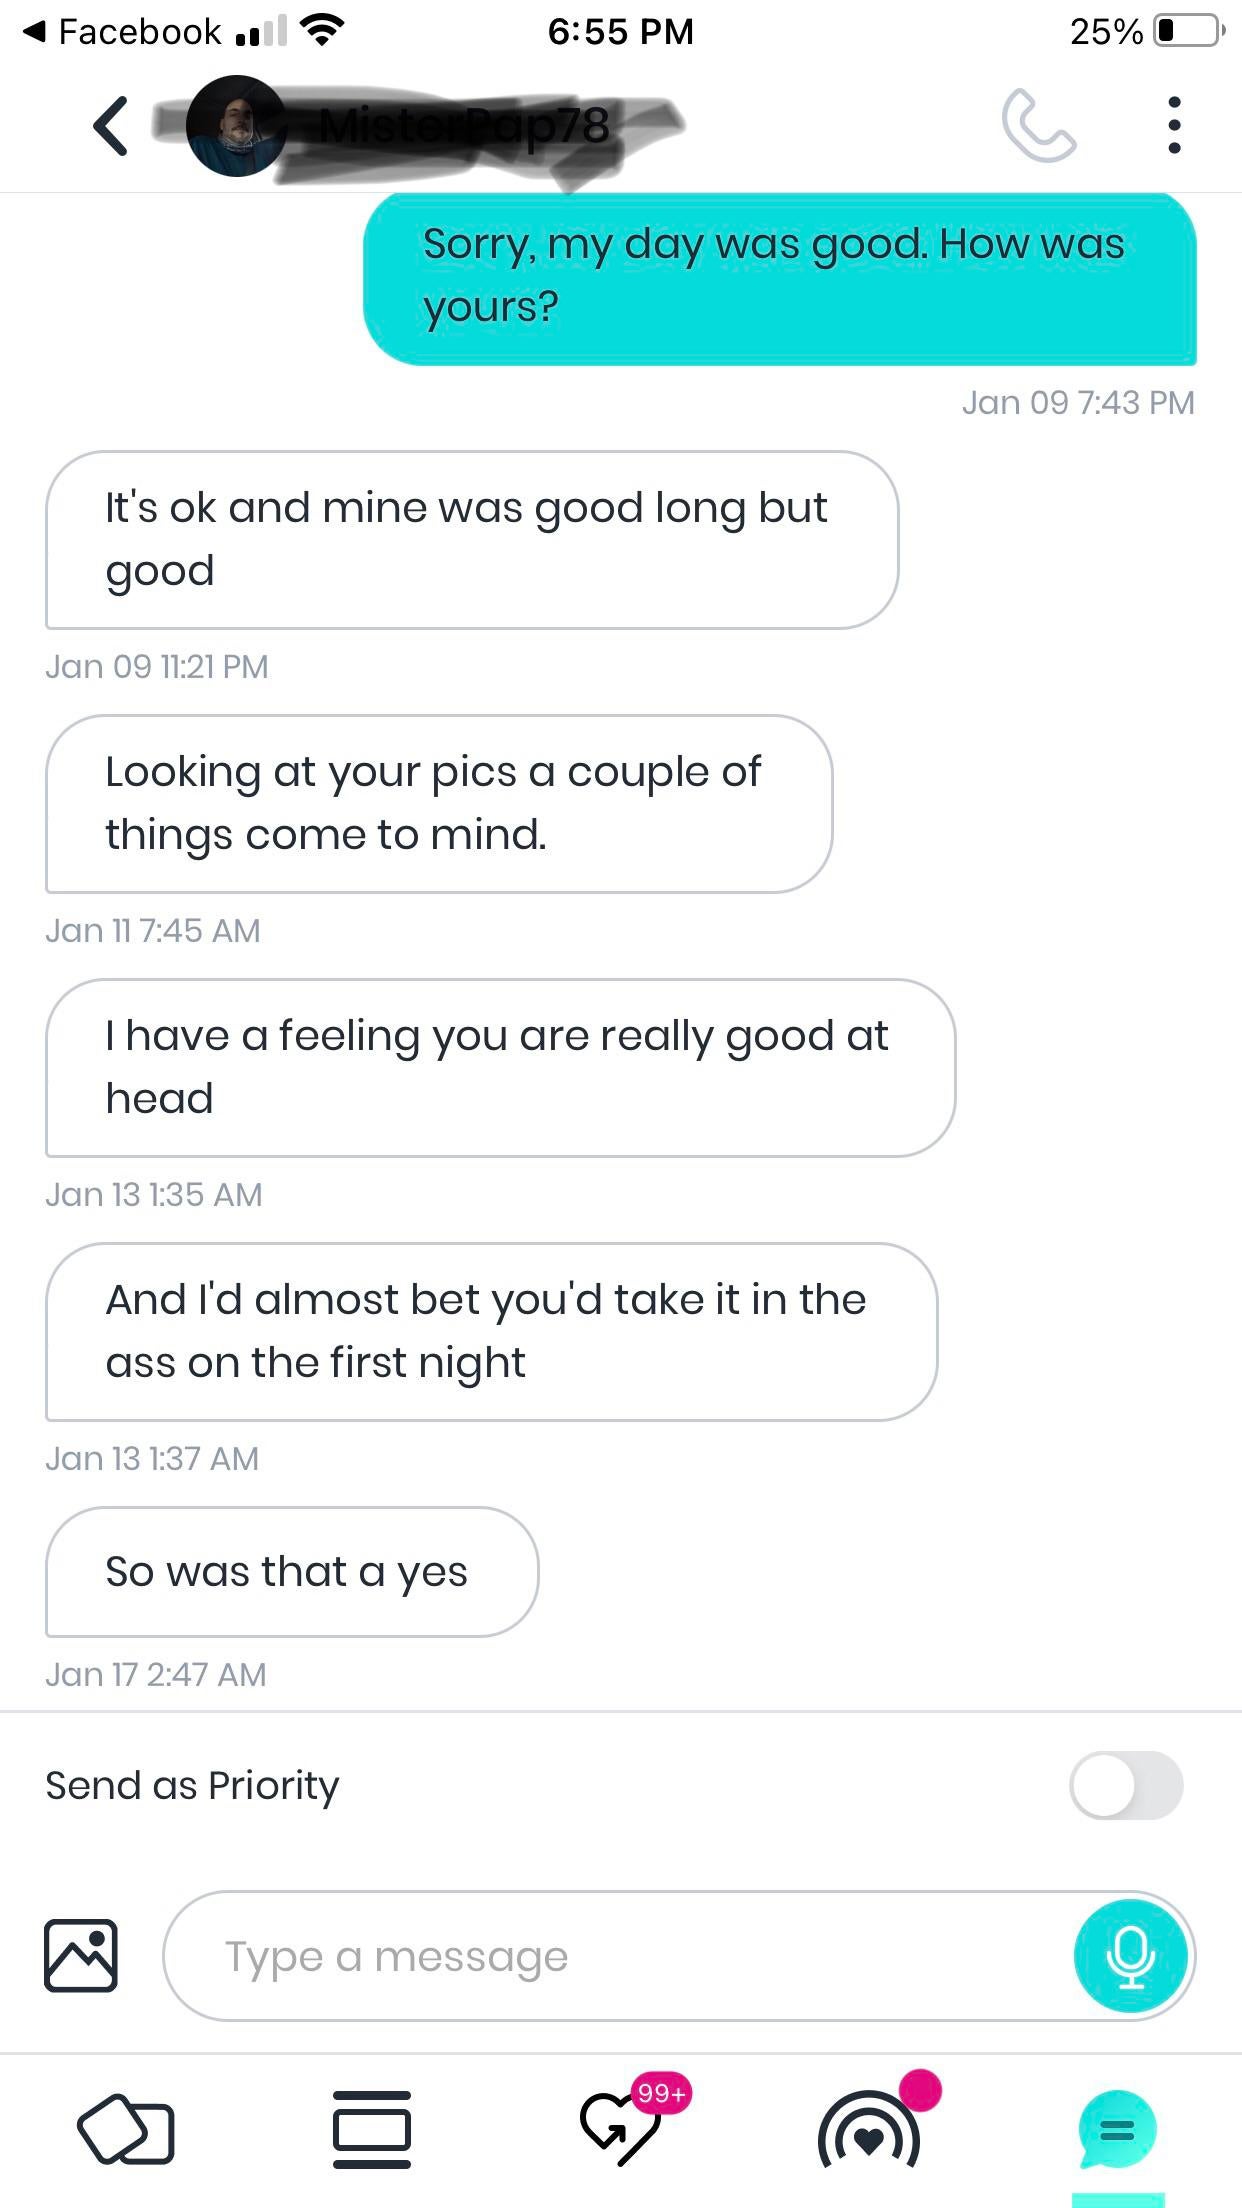Tap the "So was that a yes" message
1242x2208 pixels.
coord(291,1571)
